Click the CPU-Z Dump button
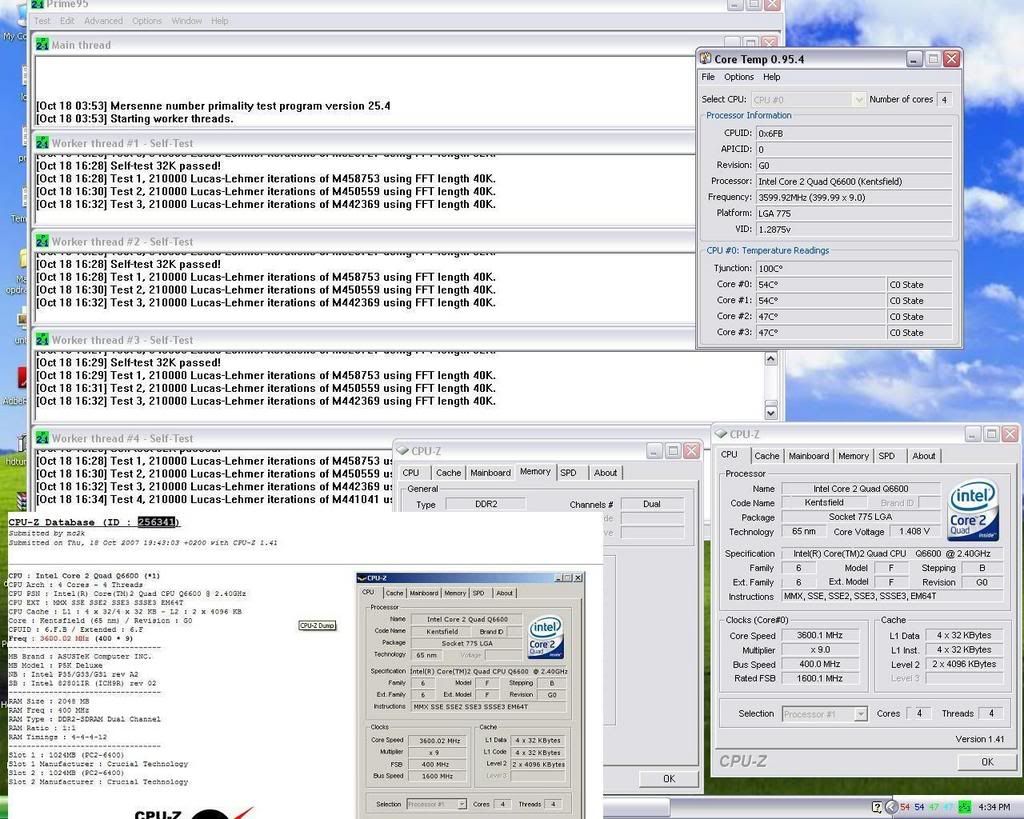 coord(317,626)
